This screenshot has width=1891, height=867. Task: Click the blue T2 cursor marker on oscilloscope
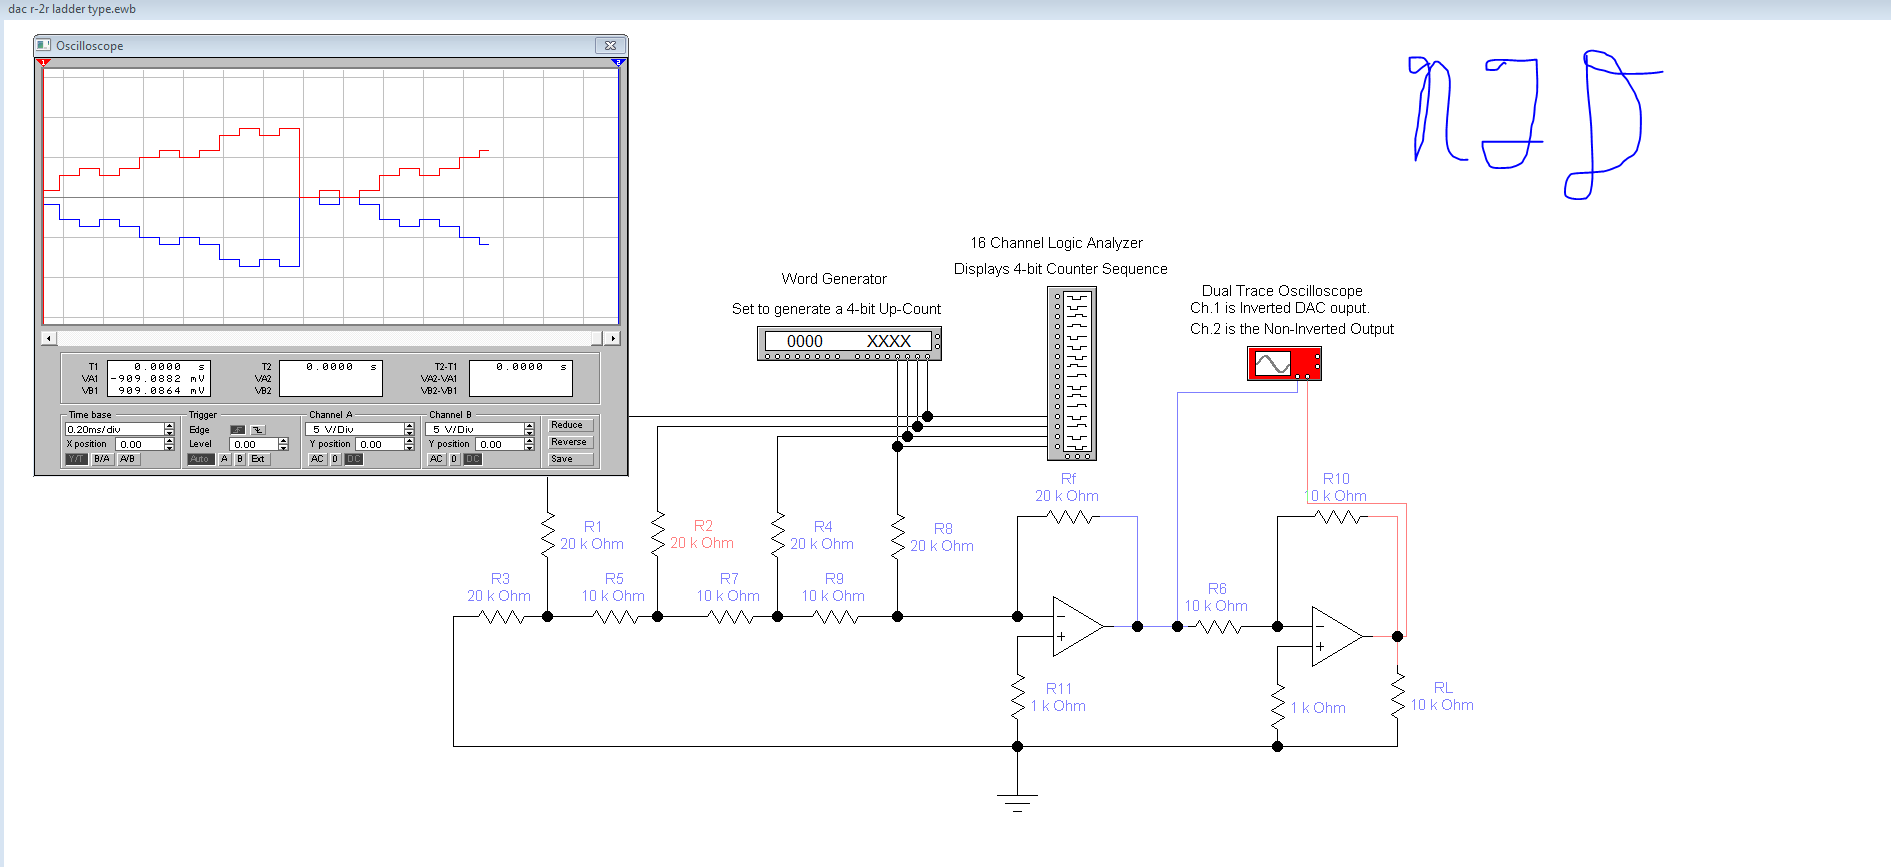[618, 62]
